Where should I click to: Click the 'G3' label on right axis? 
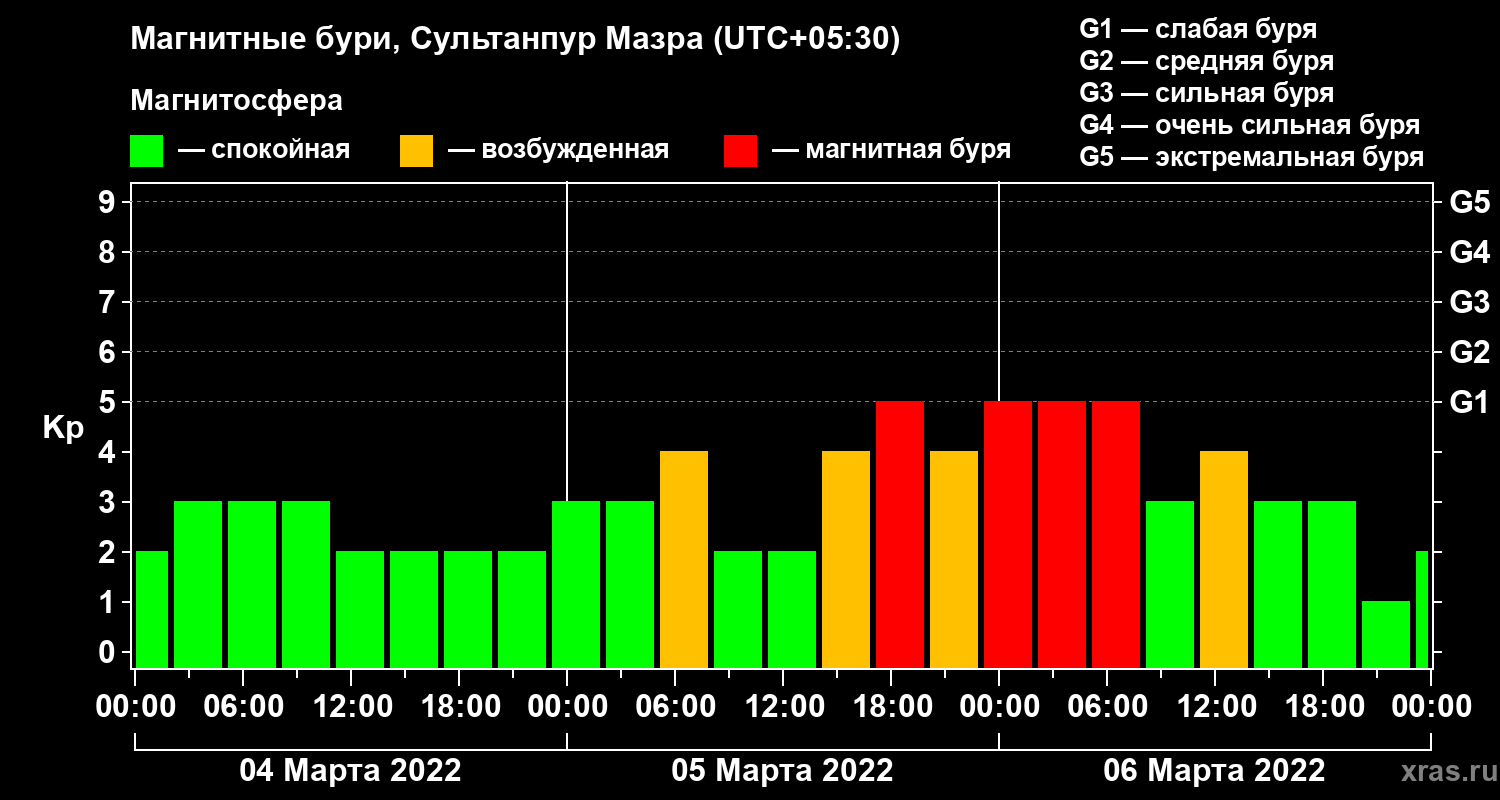point(1470,302)
